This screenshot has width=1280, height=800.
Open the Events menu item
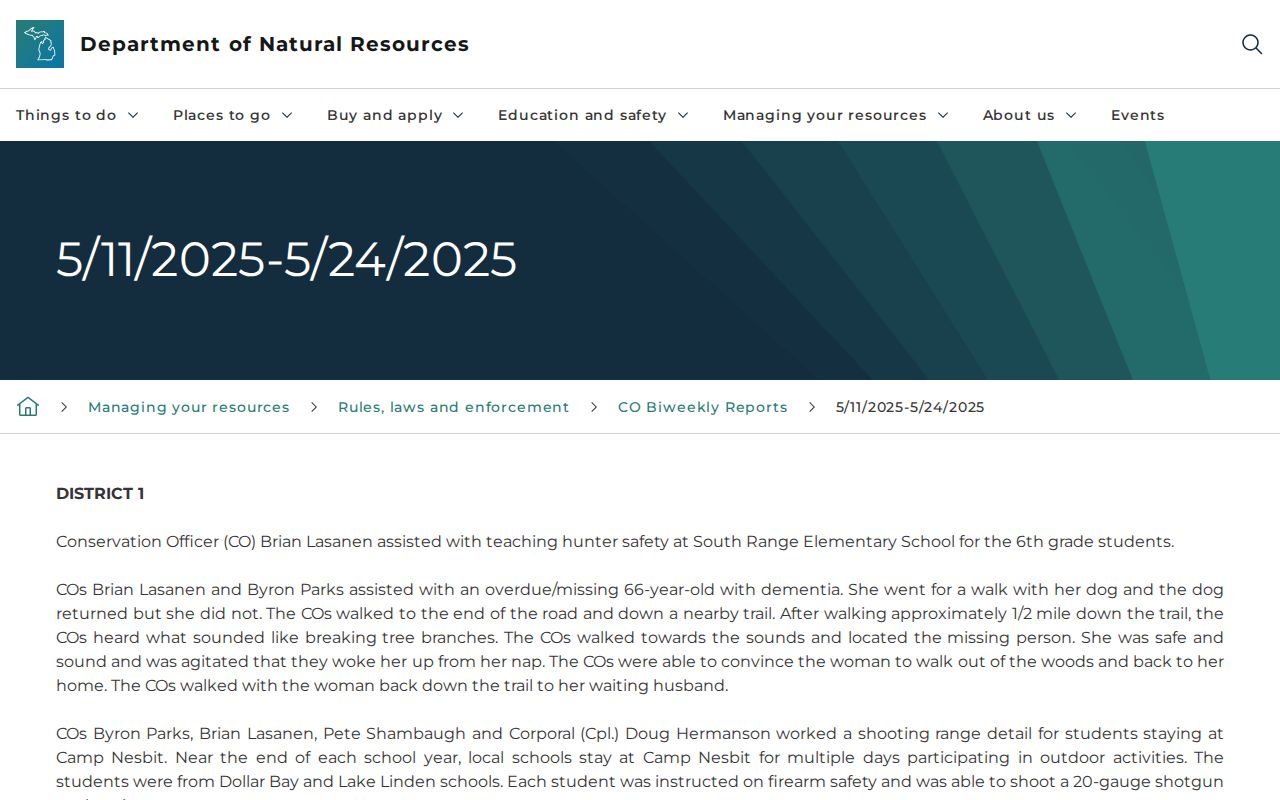[1138, 115]
